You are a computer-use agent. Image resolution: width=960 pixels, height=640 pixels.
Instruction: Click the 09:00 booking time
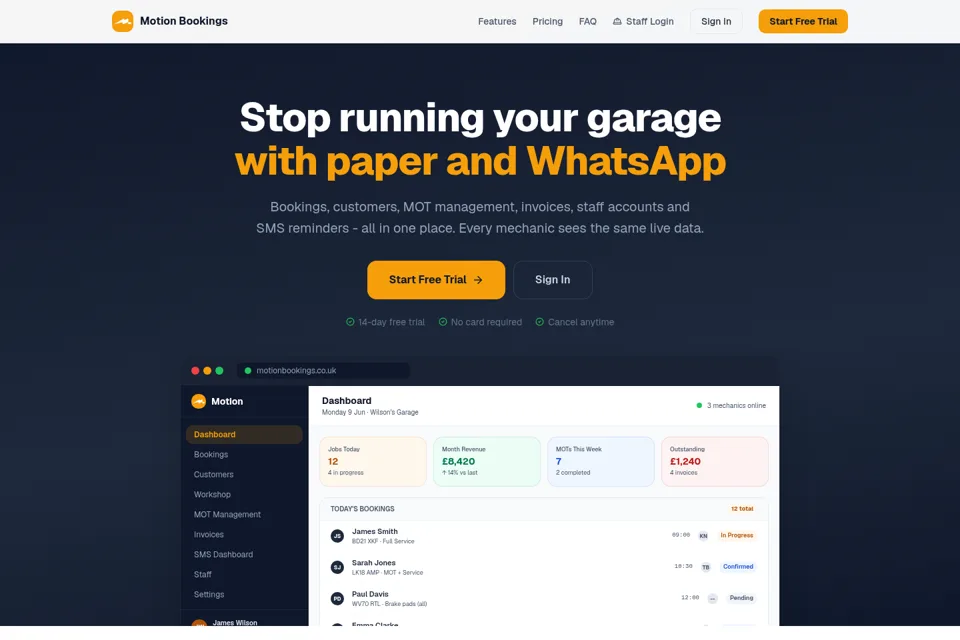tap(681, 535)
